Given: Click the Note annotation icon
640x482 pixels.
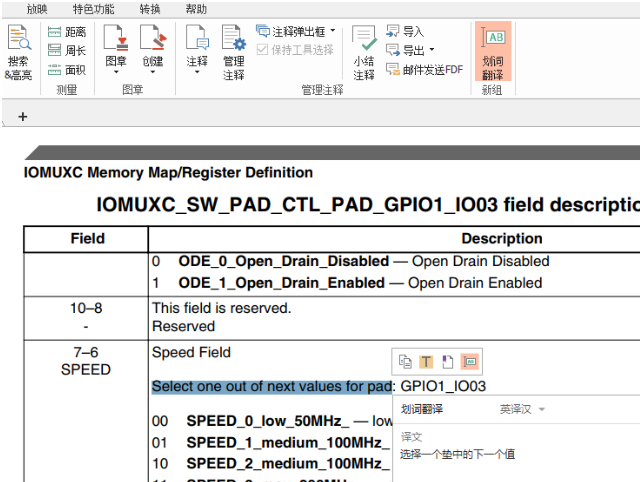Looking at the screenshot, I should (x=198, y=38).
